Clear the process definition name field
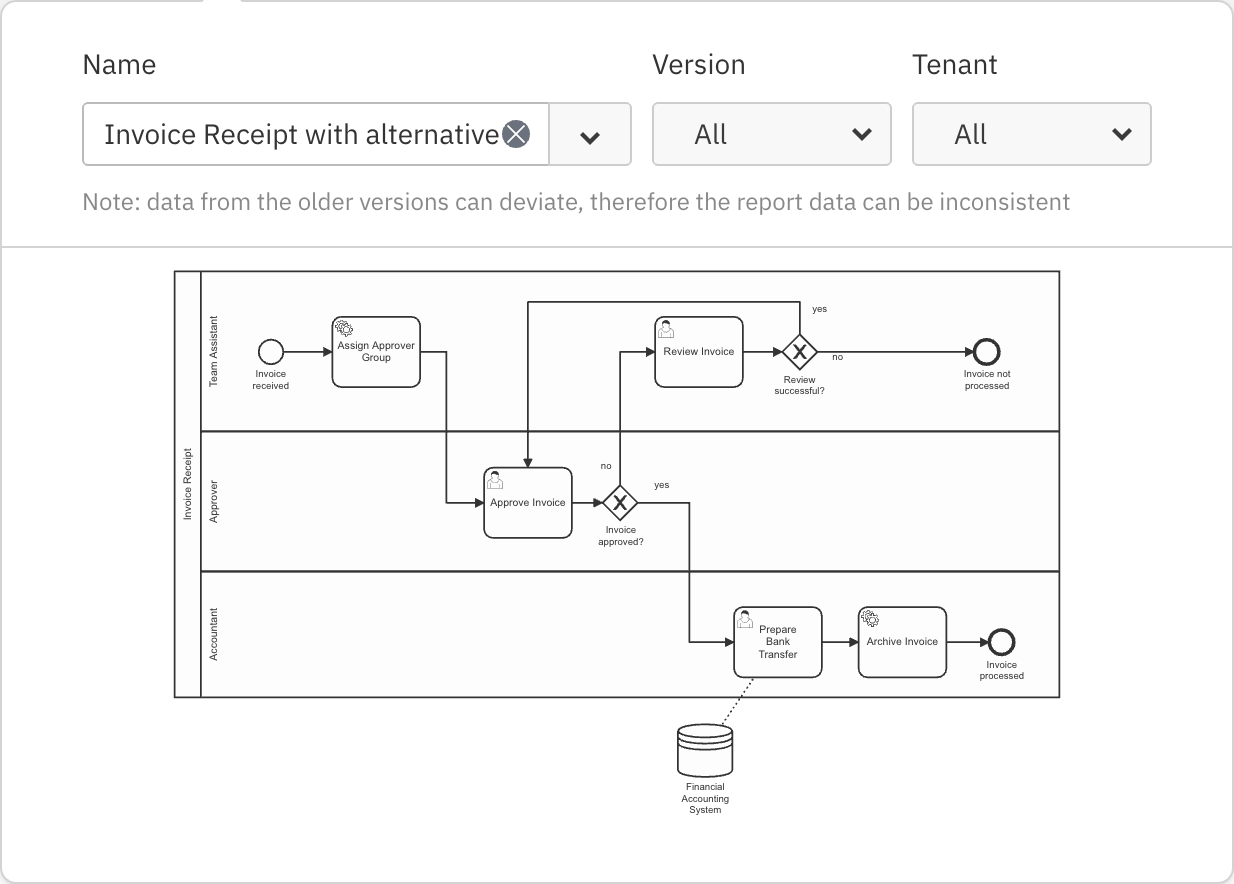 point(515,134)
